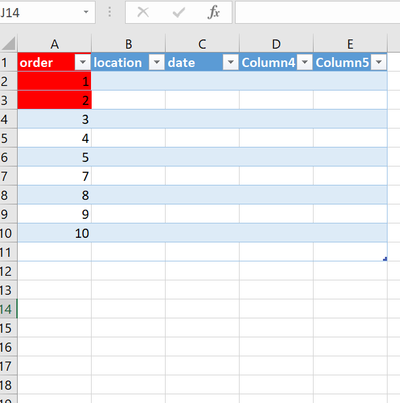Image resolution: width=400 pixels, height=403 pixels.
Task: Select row 18 header
Action: [x=8, y=385]
